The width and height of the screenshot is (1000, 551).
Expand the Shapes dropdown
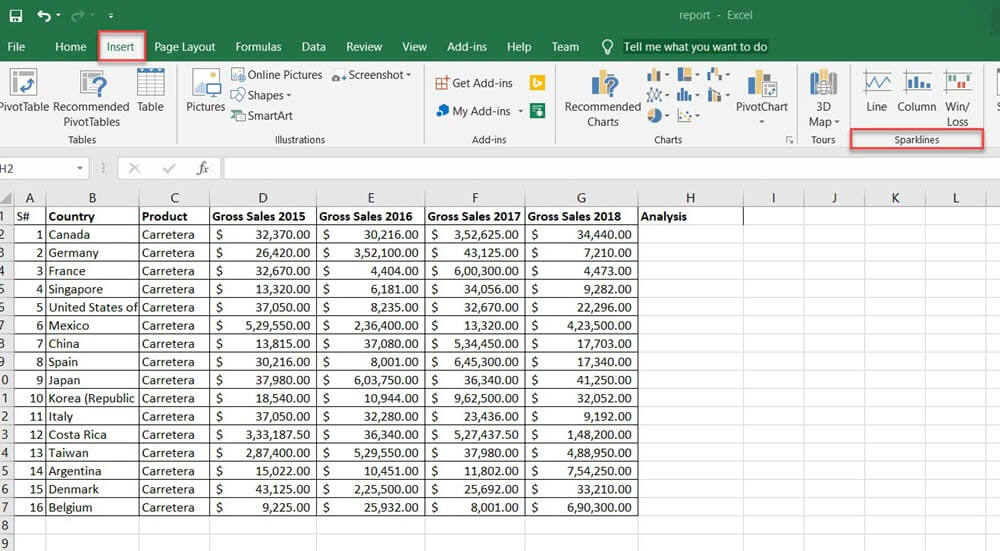tap(264, 95)
